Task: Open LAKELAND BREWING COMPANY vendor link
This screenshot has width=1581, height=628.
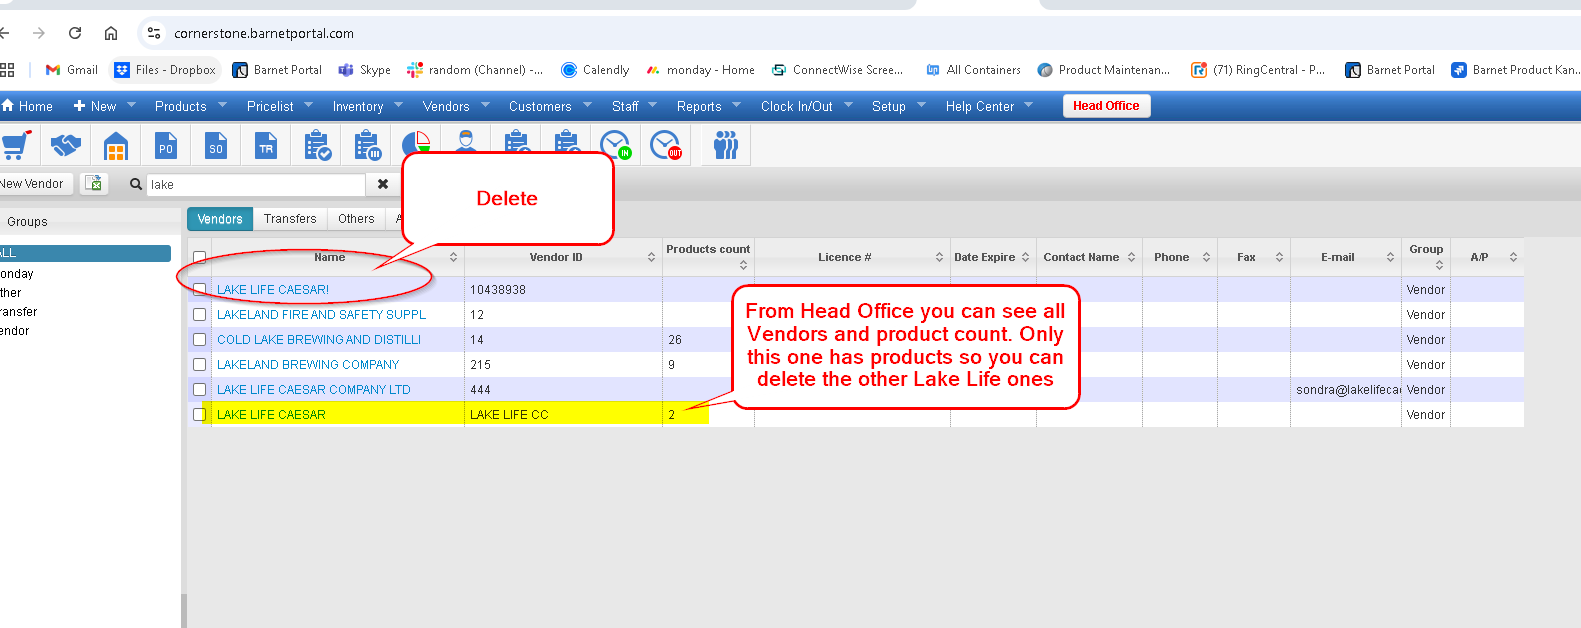Action: point(308,365)
